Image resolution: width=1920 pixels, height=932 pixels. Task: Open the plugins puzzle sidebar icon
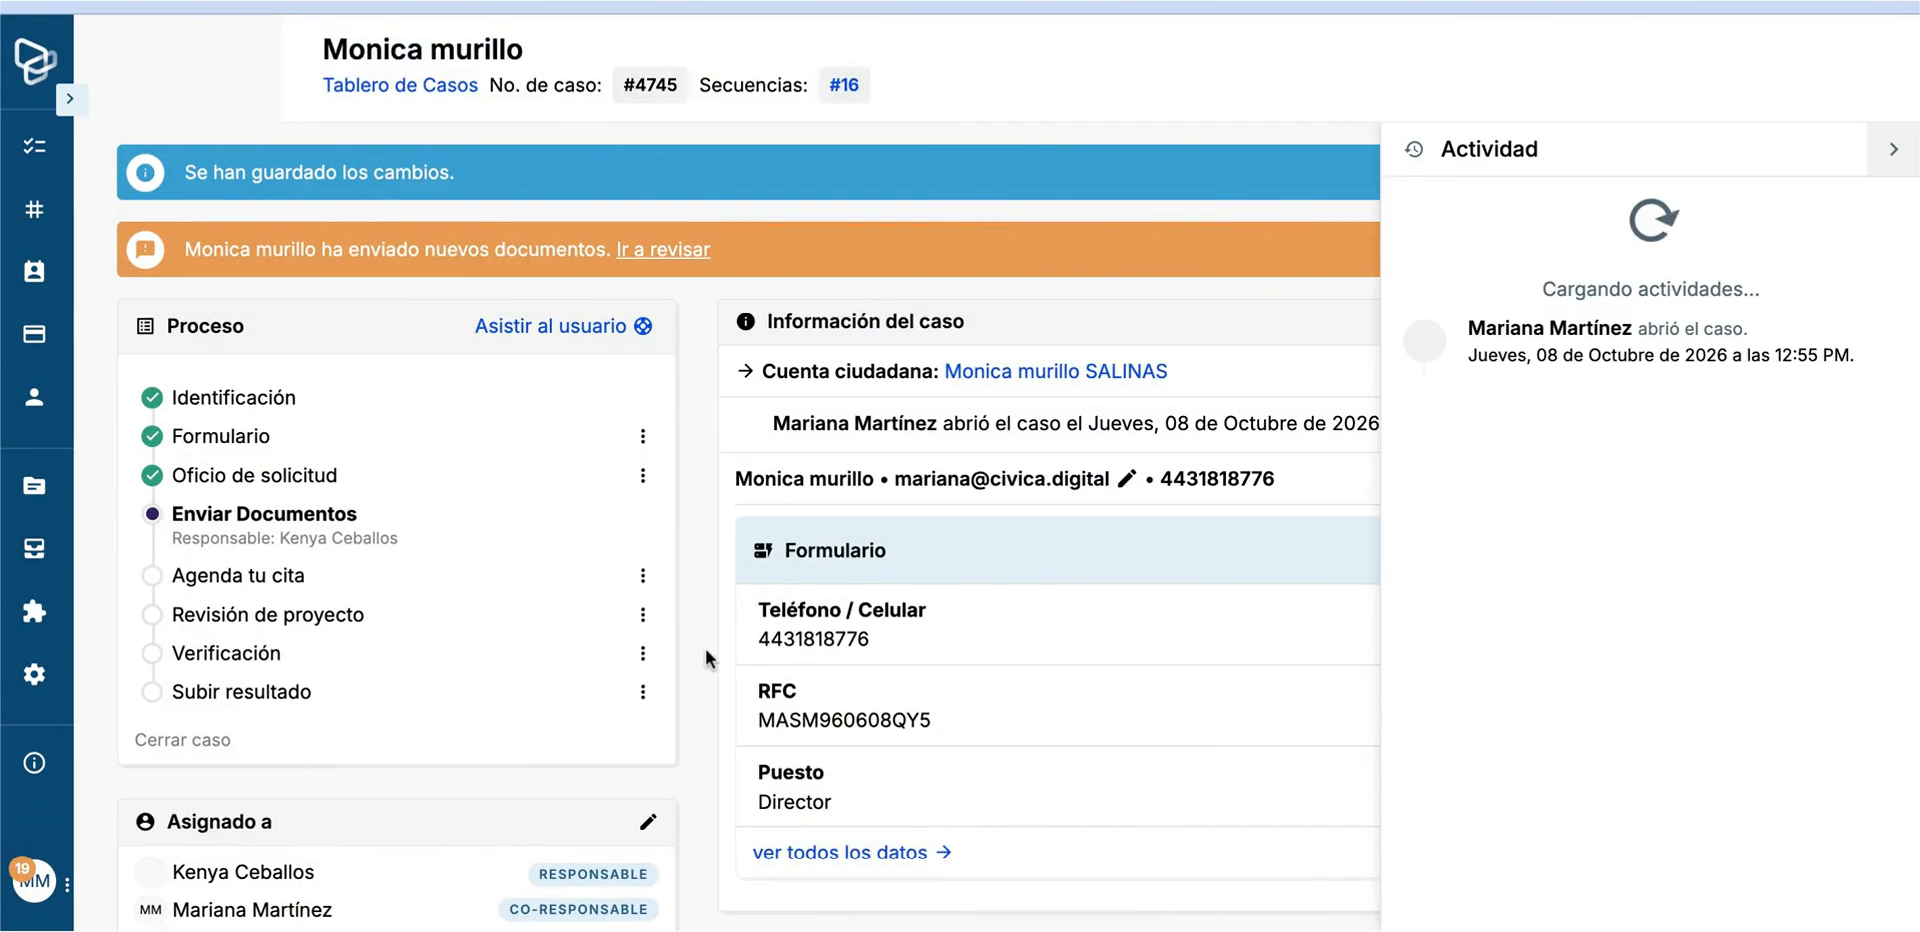[x=35, y=611]
